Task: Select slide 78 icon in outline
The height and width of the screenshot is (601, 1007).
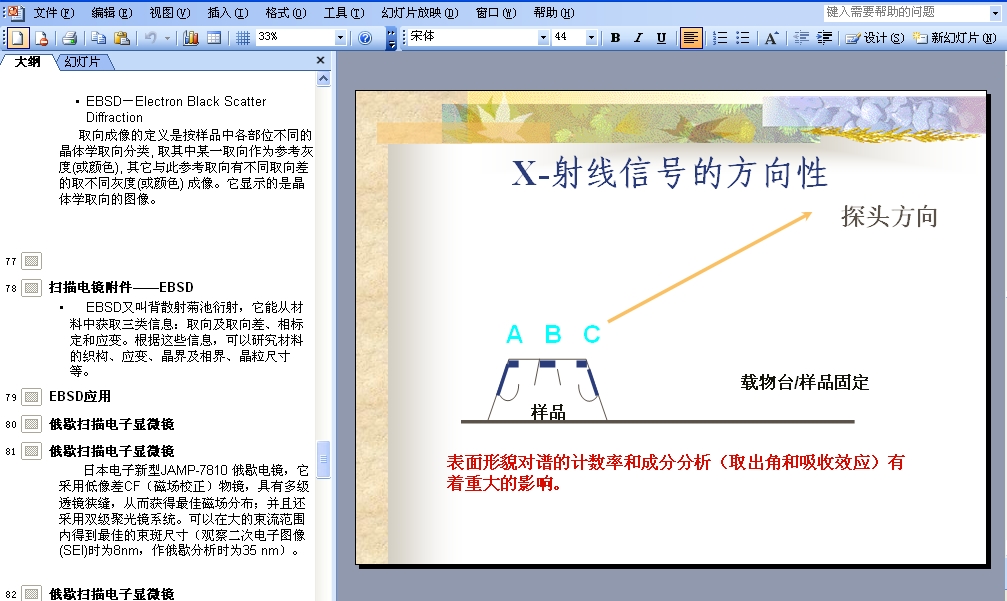Action: [x=31, y=288]
